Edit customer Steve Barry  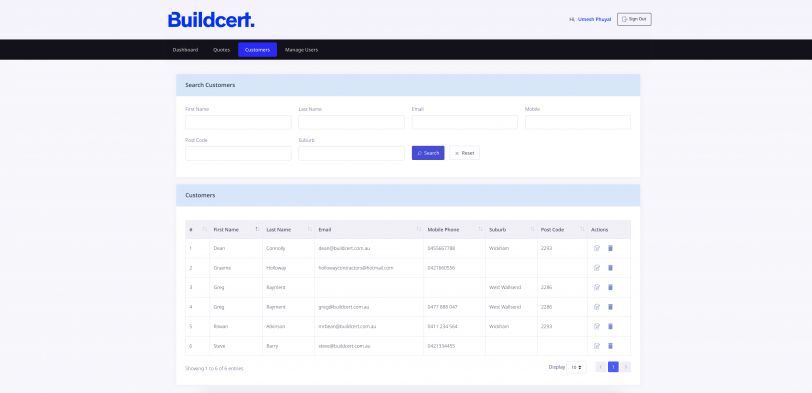597,346
